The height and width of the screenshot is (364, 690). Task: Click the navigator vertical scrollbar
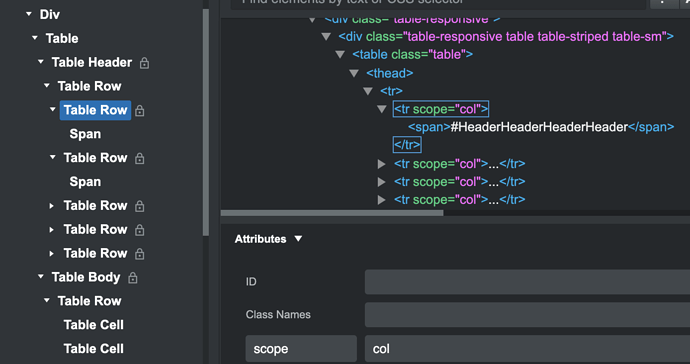(x=206, y=122)
